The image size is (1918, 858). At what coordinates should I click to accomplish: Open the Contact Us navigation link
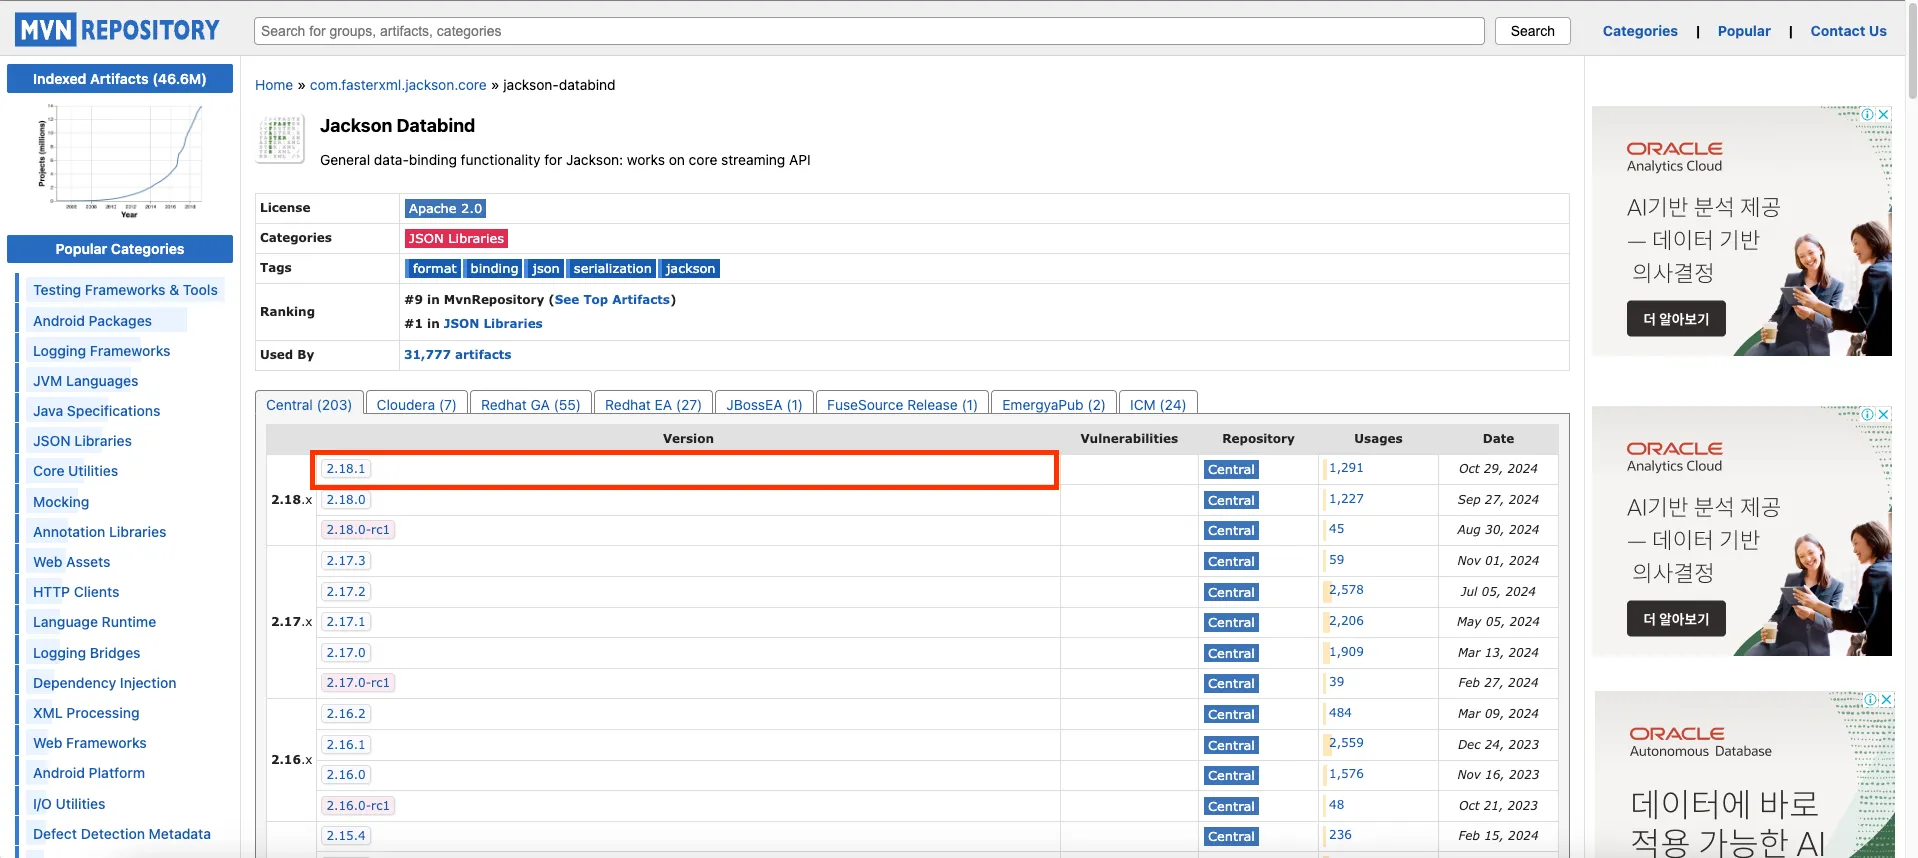(1848, 31)
